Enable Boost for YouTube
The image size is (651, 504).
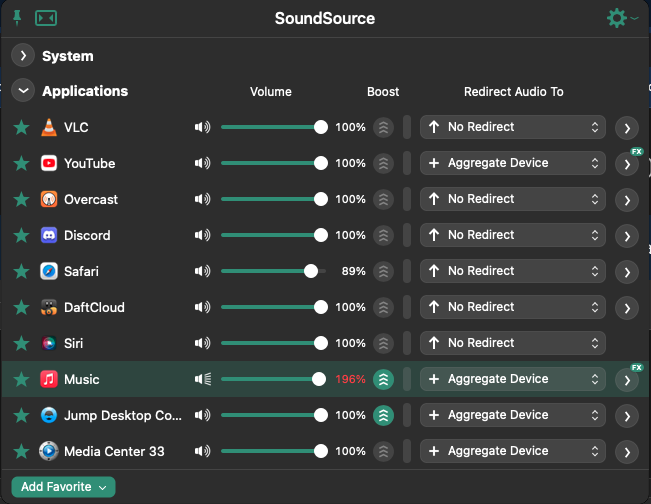[383, 163]
